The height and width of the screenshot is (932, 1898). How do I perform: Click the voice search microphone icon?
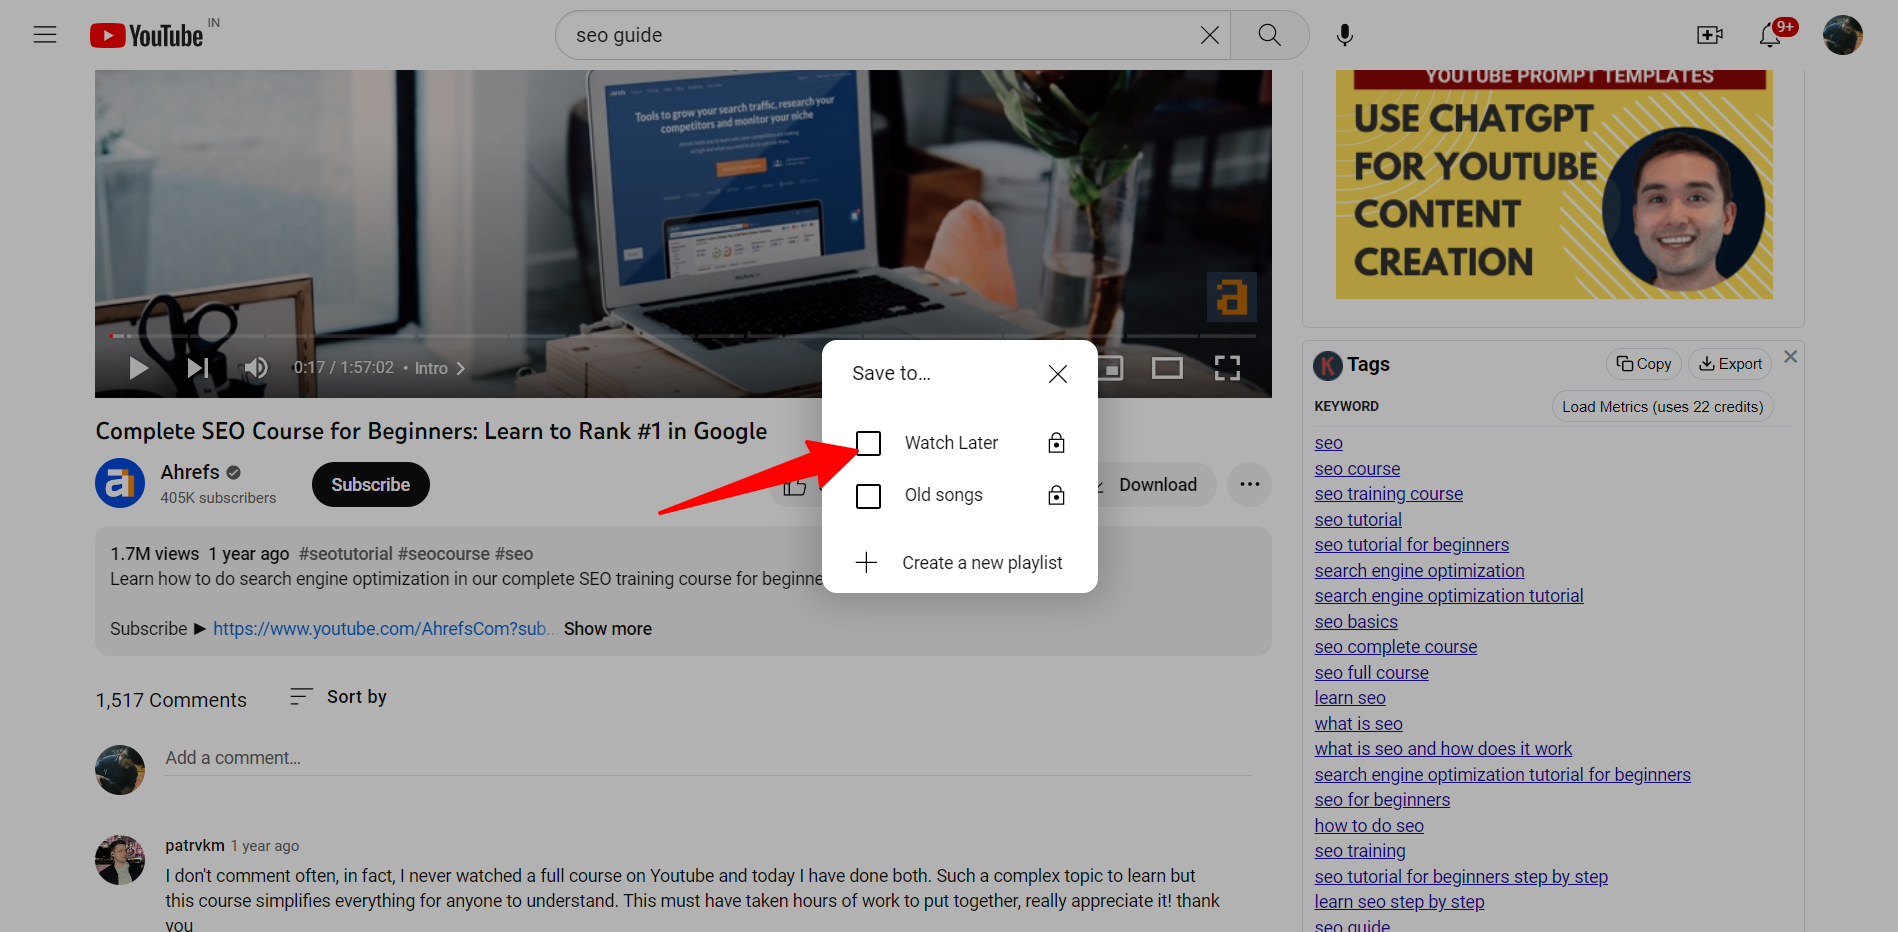(x=1345, y=35)
